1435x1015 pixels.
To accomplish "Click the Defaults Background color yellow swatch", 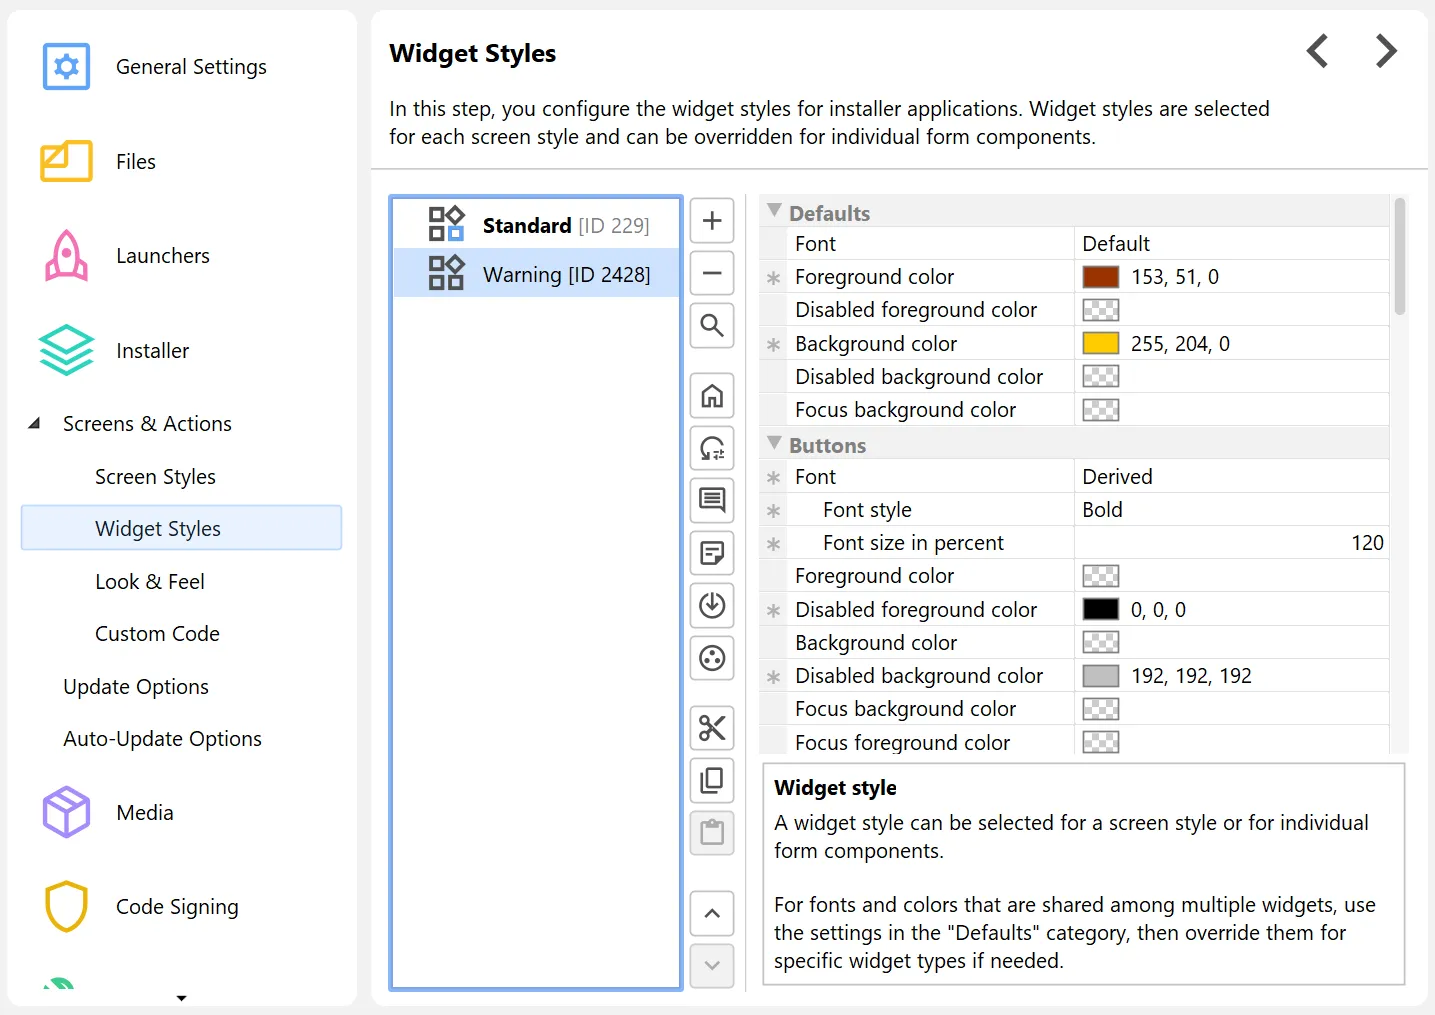I will (1100, 344).
